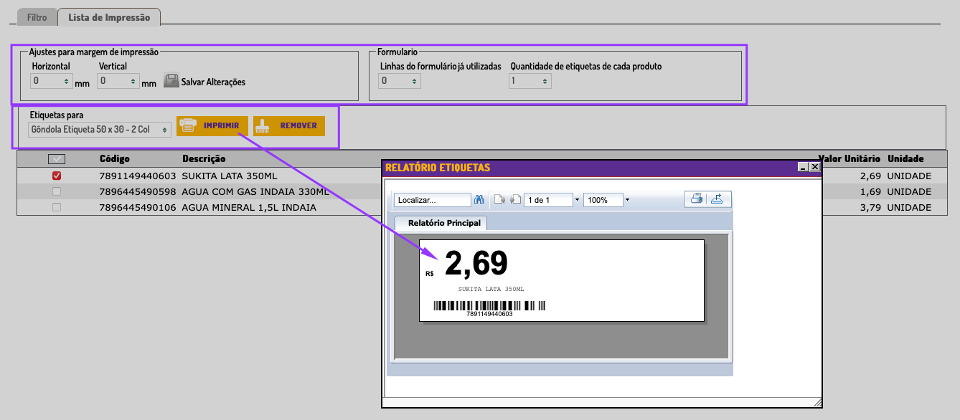This screenshot has height=420, width=960.
Task: Click the Salvar Alterações label
Action: point(213,81)
